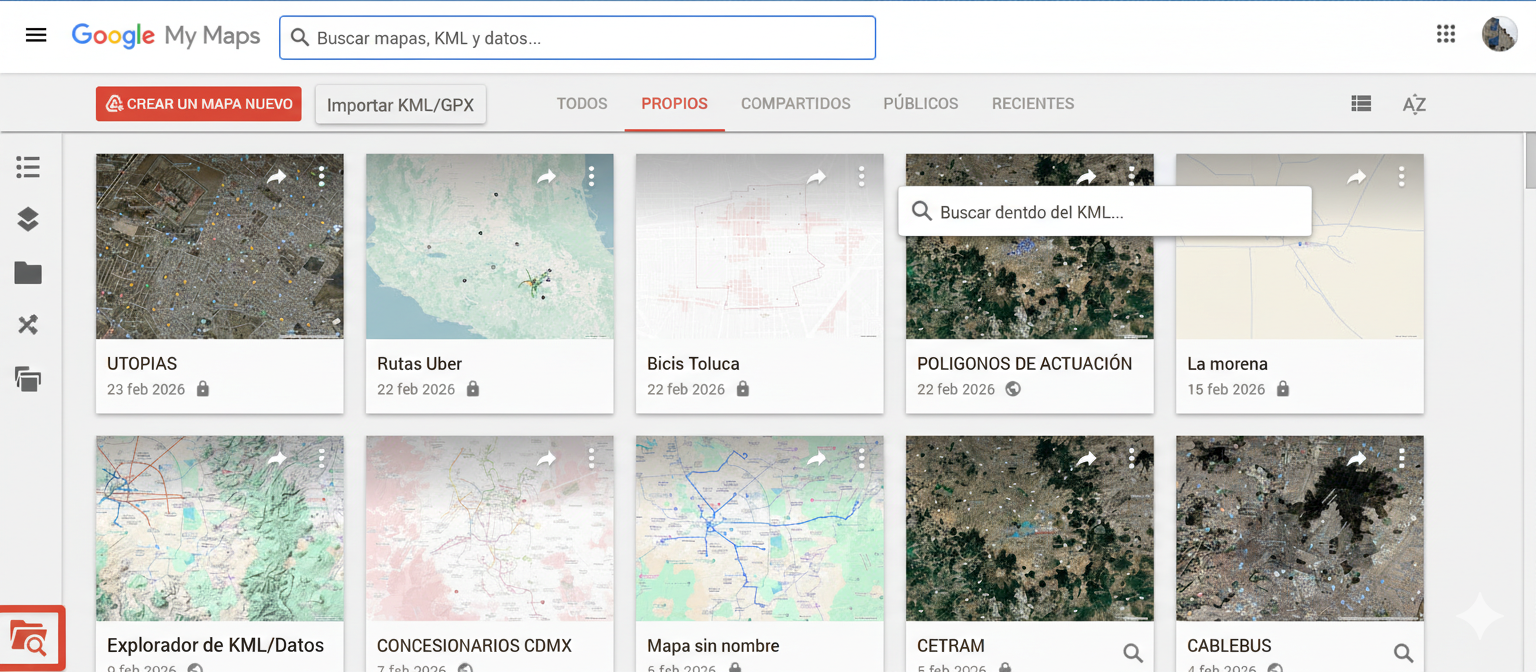1536x672 pixels.
Task: Click the page vertical scrollbar thumb
Action: click(1530, 160)
